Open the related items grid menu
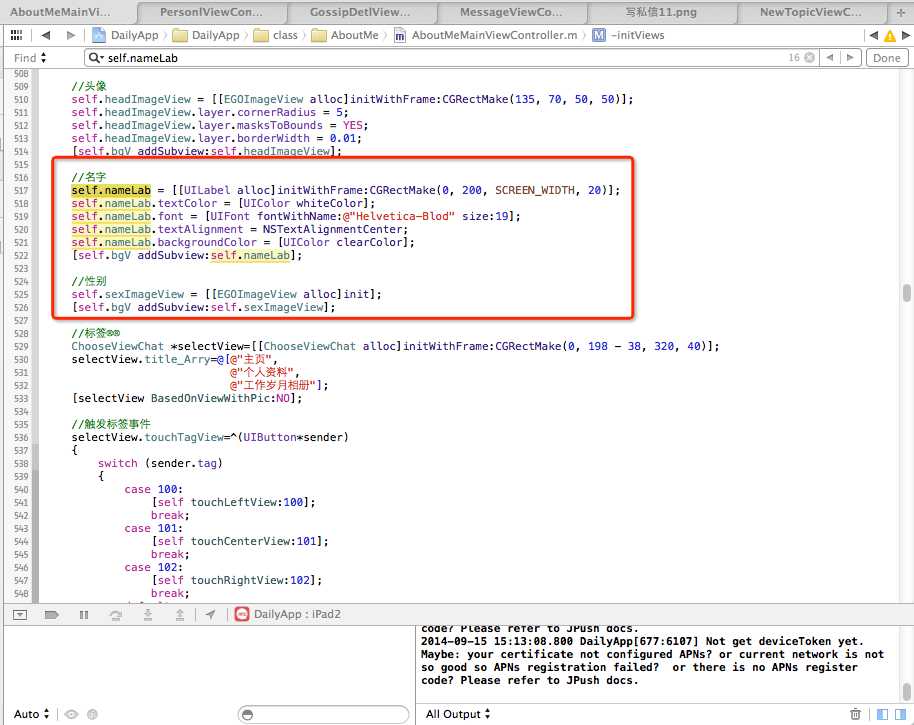 pos(16,35)
